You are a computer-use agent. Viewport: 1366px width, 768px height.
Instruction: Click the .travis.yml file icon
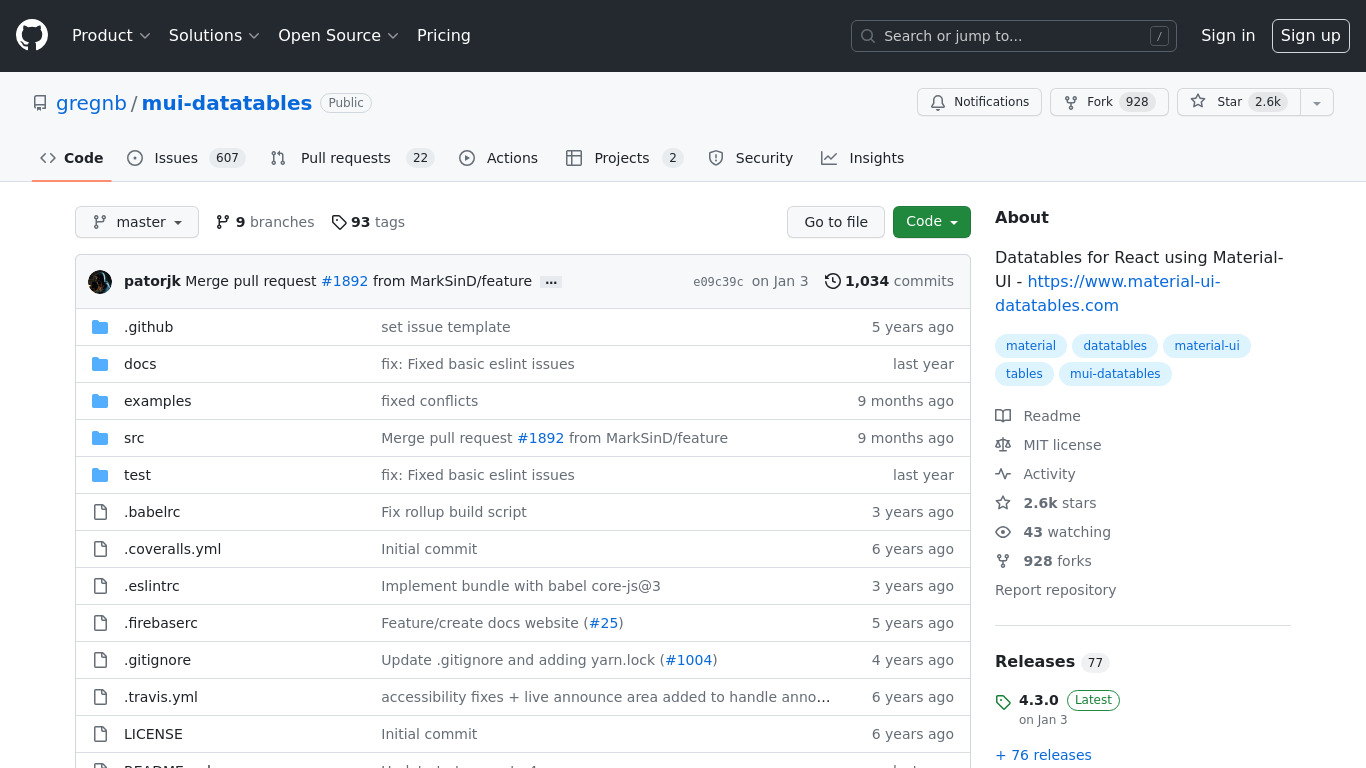[100, 697]
